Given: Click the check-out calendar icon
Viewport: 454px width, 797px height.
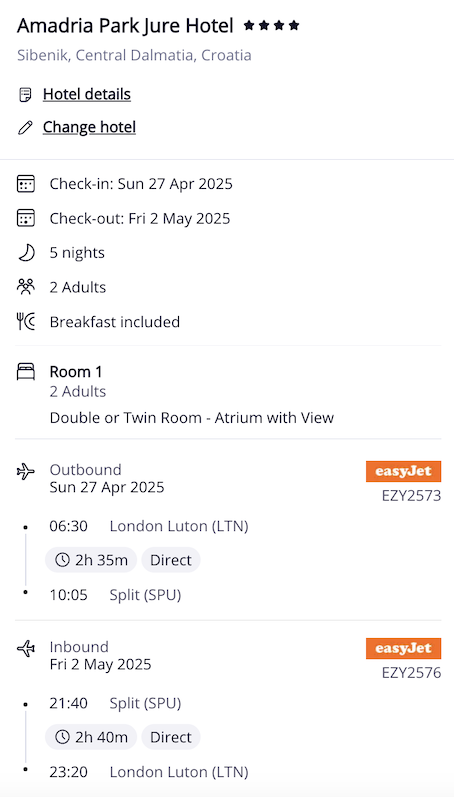Looking at the screenshot, I should [x=26, y=218].
